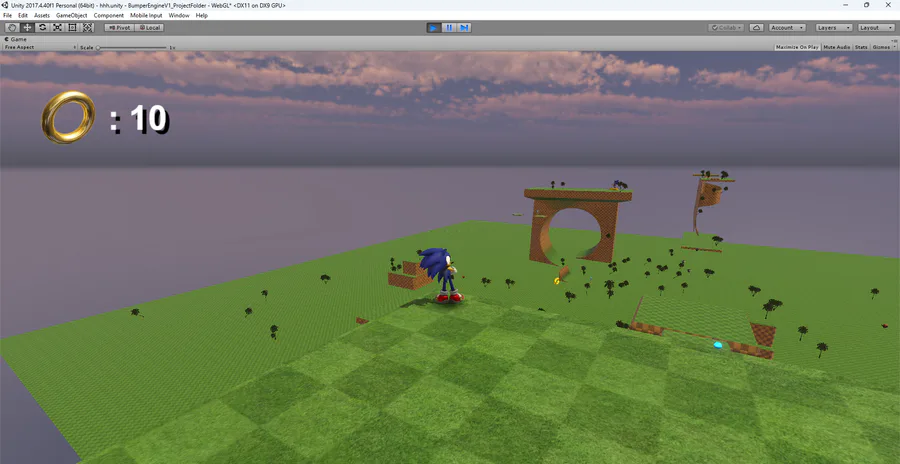This screenshot has width=900, height=464.
Task: Select the combined Transform tool
Action: tap(87, 28)
